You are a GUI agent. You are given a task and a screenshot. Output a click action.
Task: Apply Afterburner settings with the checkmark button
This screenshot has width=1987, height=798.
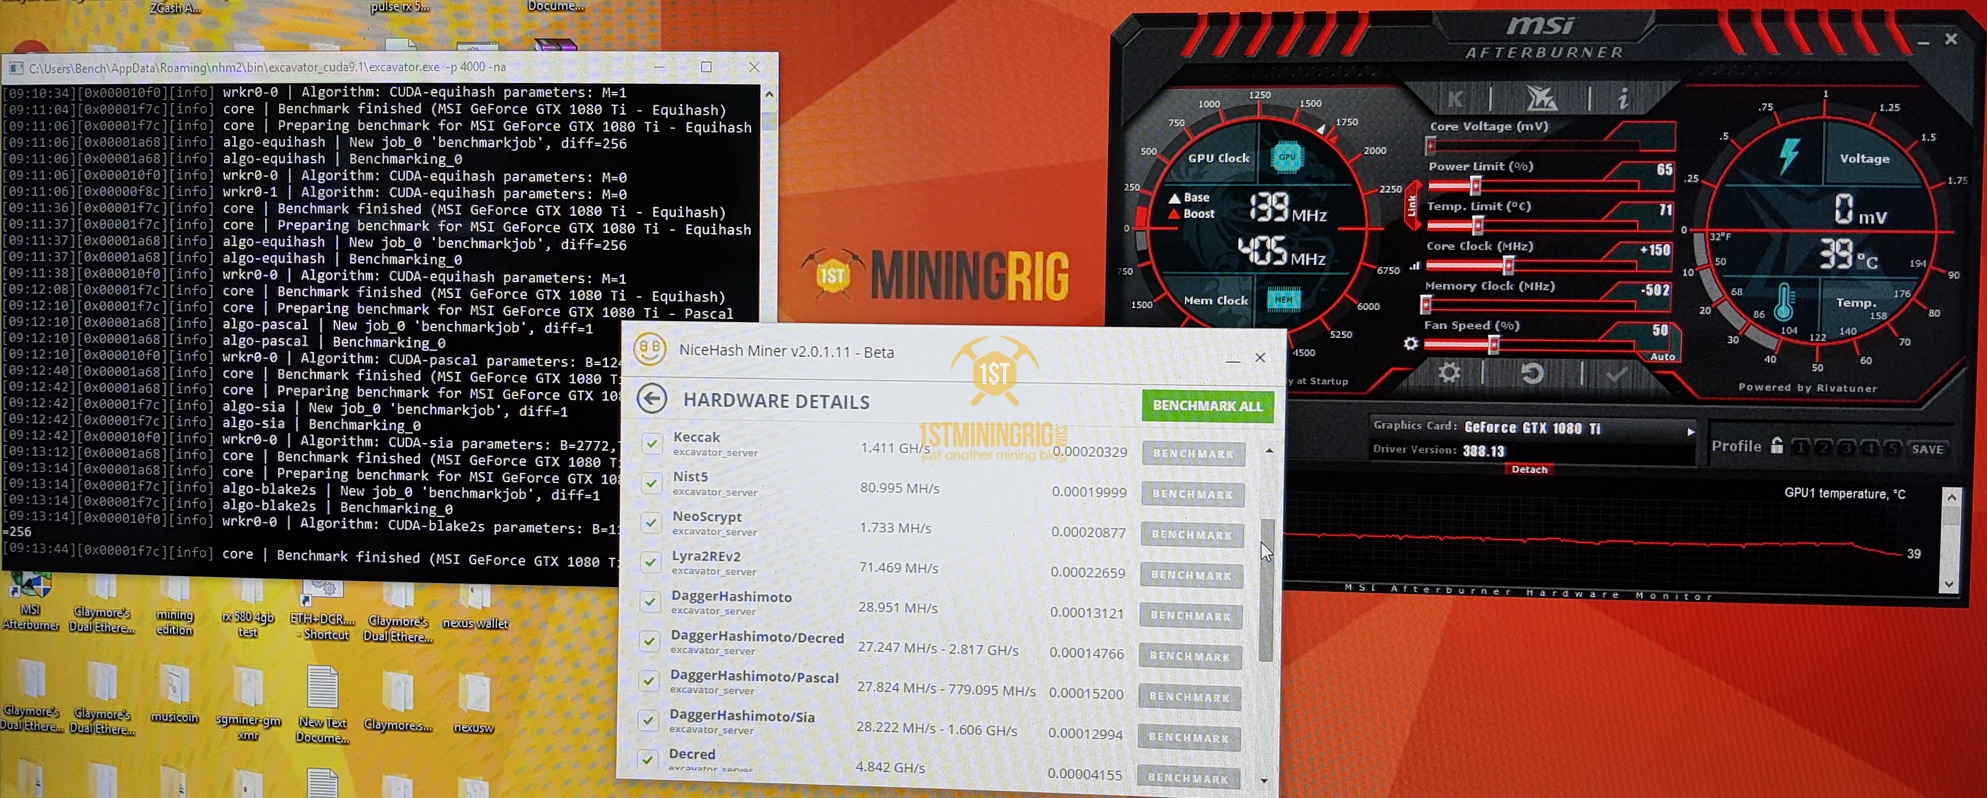1616,374
